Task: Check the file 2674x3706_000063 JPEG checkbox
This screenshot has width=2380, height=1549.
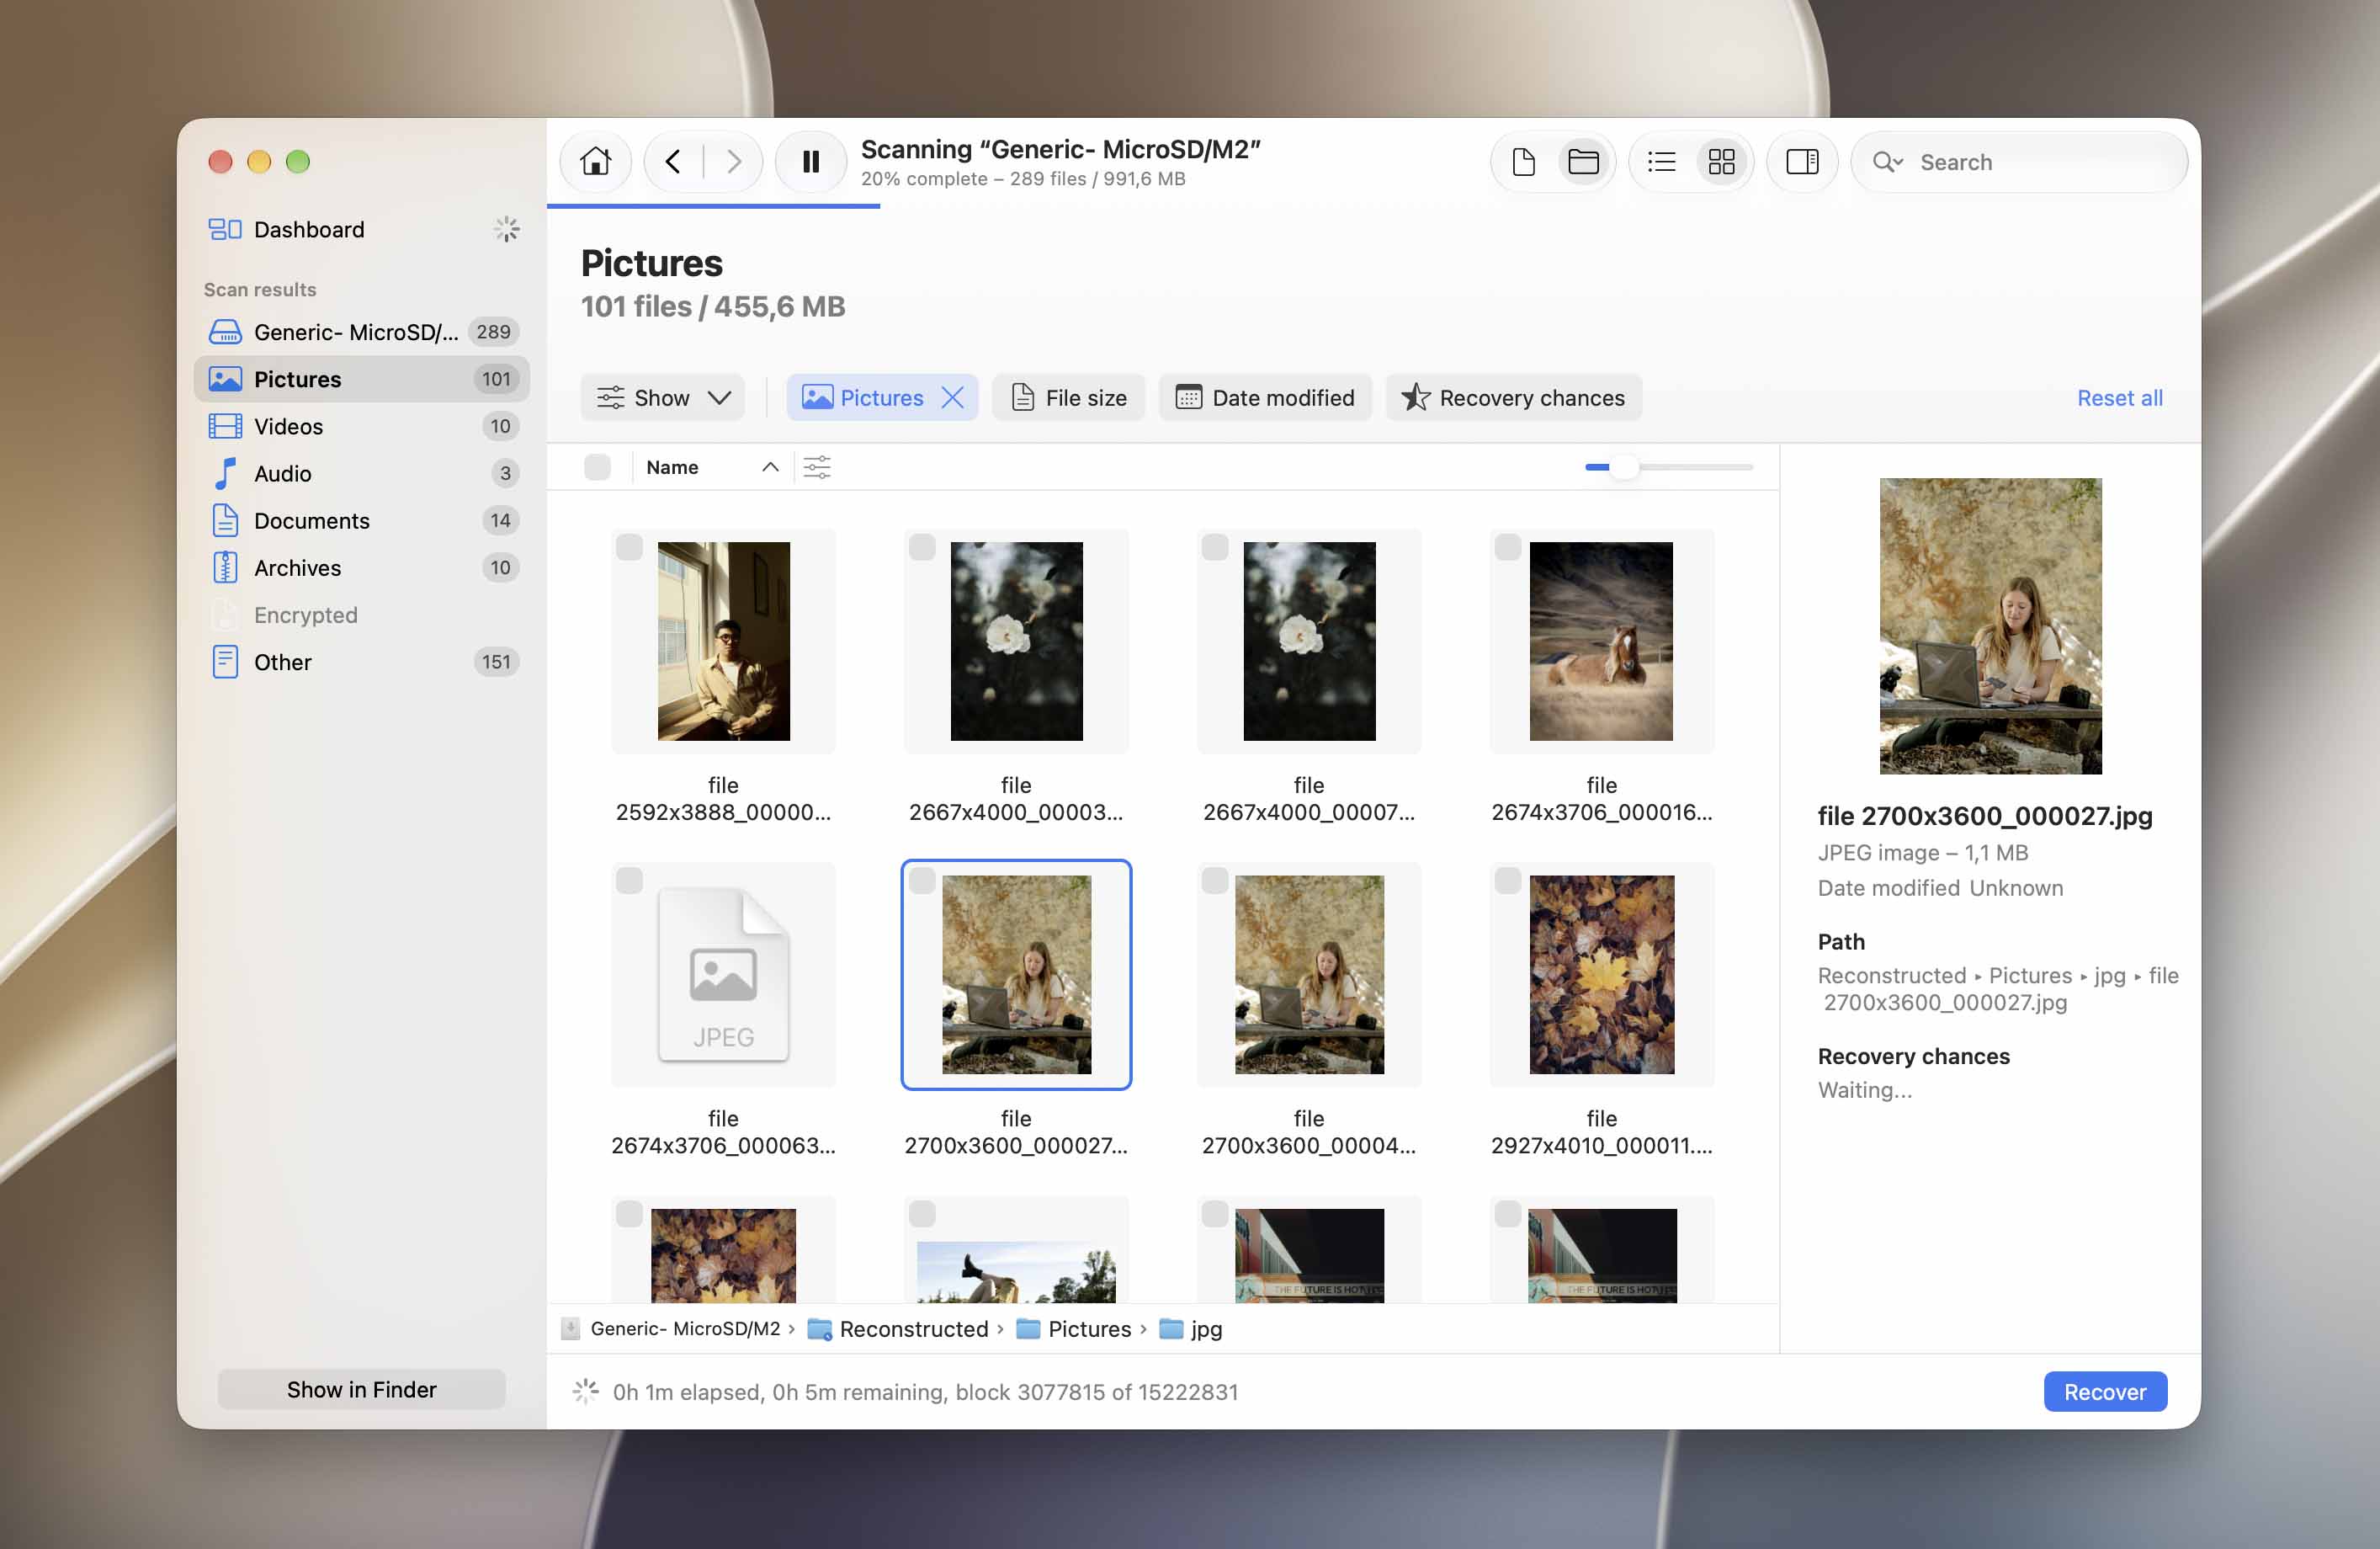Action: pos(629,881)
